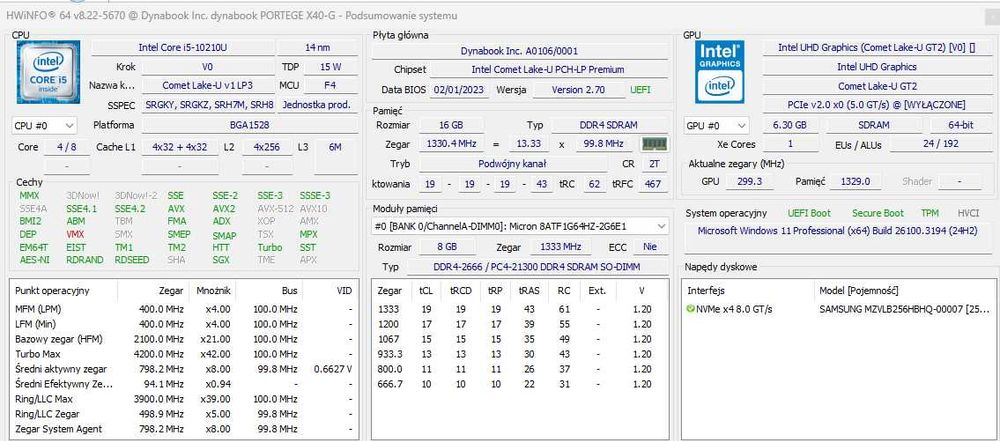
Task: Click the 14 nm process field
Action: tap(318, 47)
